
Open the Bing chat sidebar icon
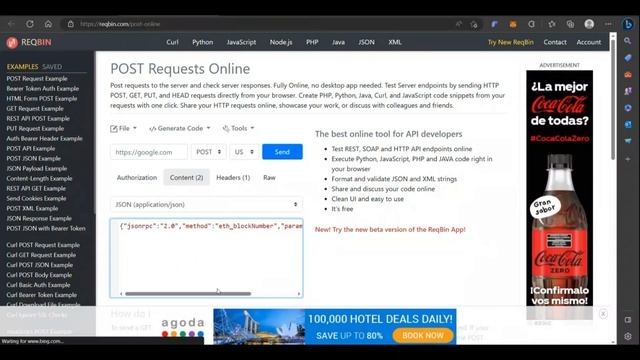[x=628, y=24]
